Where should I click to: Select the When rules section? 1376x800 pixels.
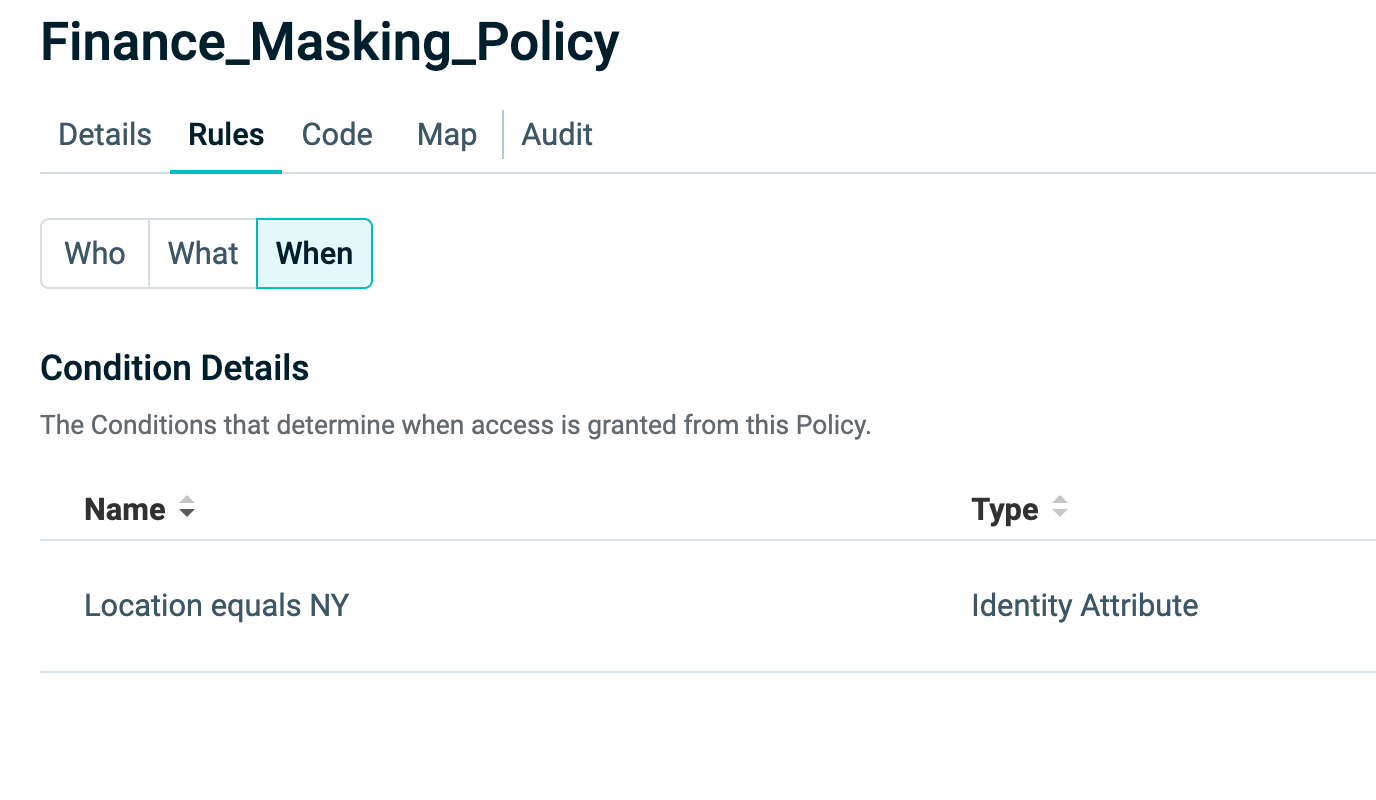[x=314, y=254]
